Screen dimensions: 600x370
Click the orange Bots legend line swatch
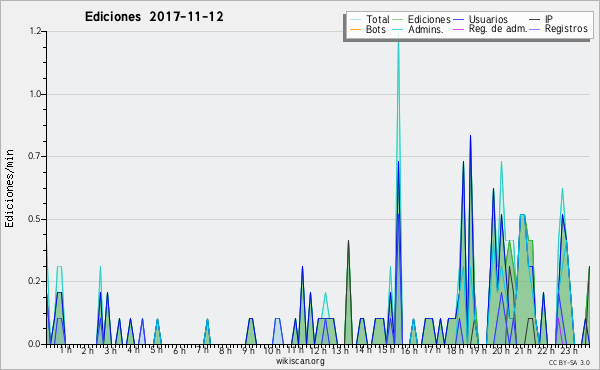355,29
